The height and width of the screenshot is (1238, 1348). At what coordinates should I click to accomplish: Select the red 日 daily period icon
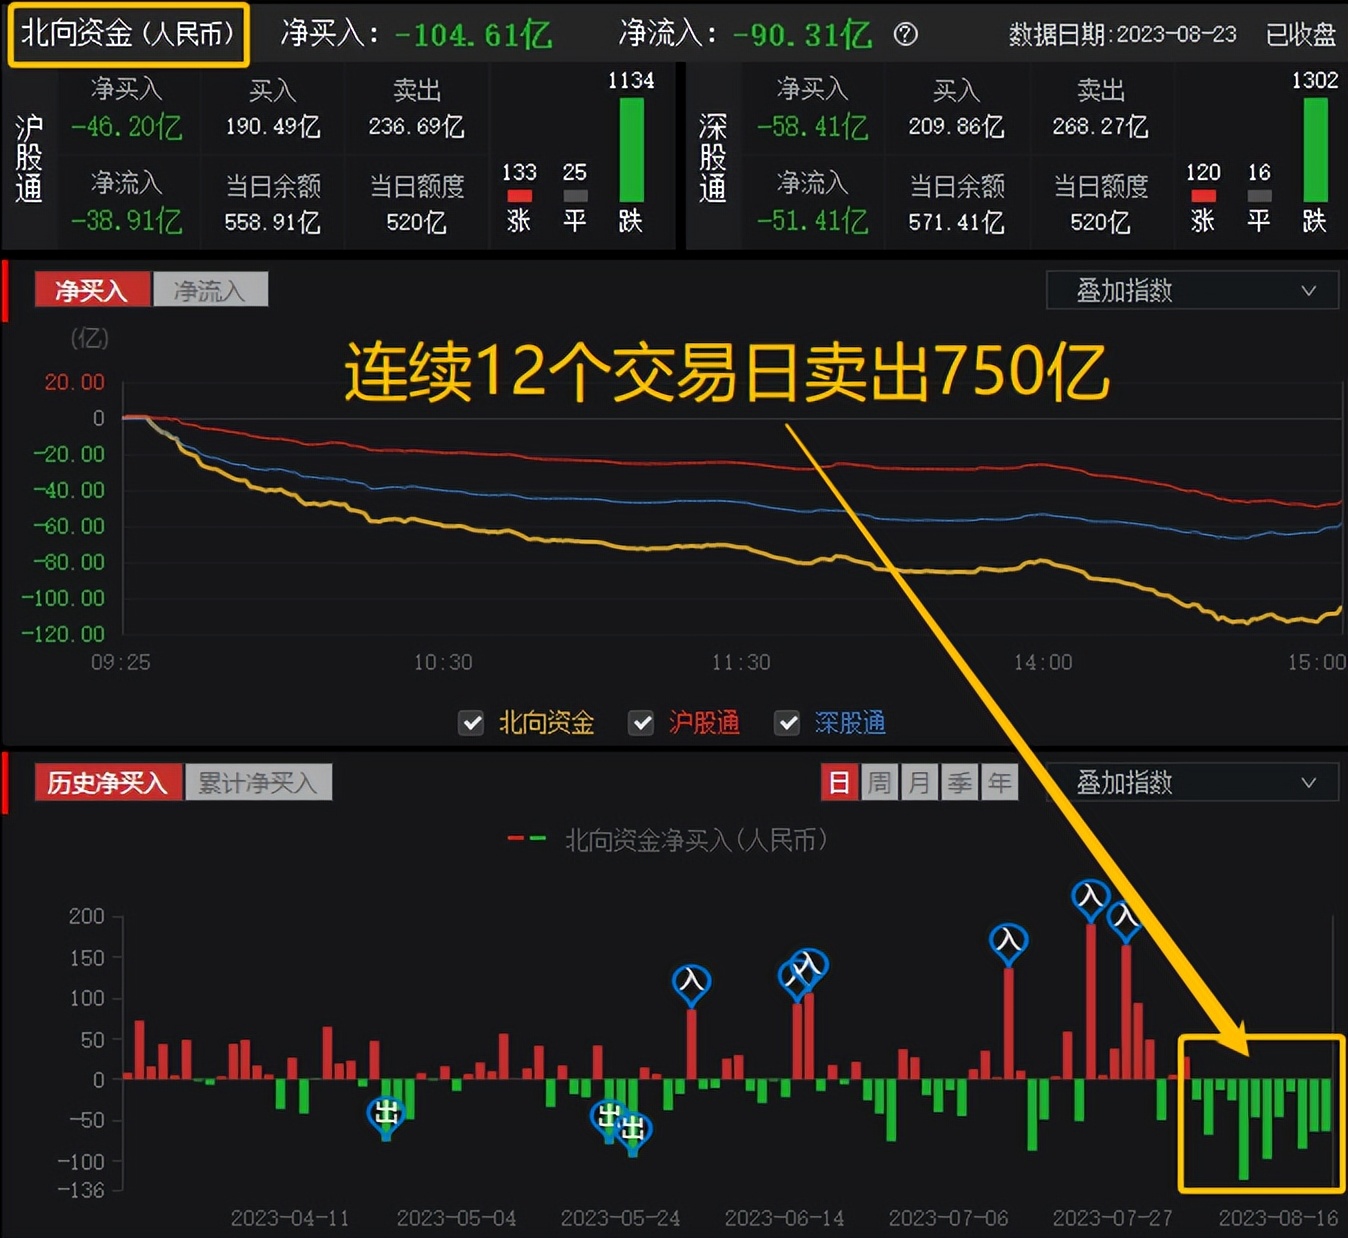point(839,782)
